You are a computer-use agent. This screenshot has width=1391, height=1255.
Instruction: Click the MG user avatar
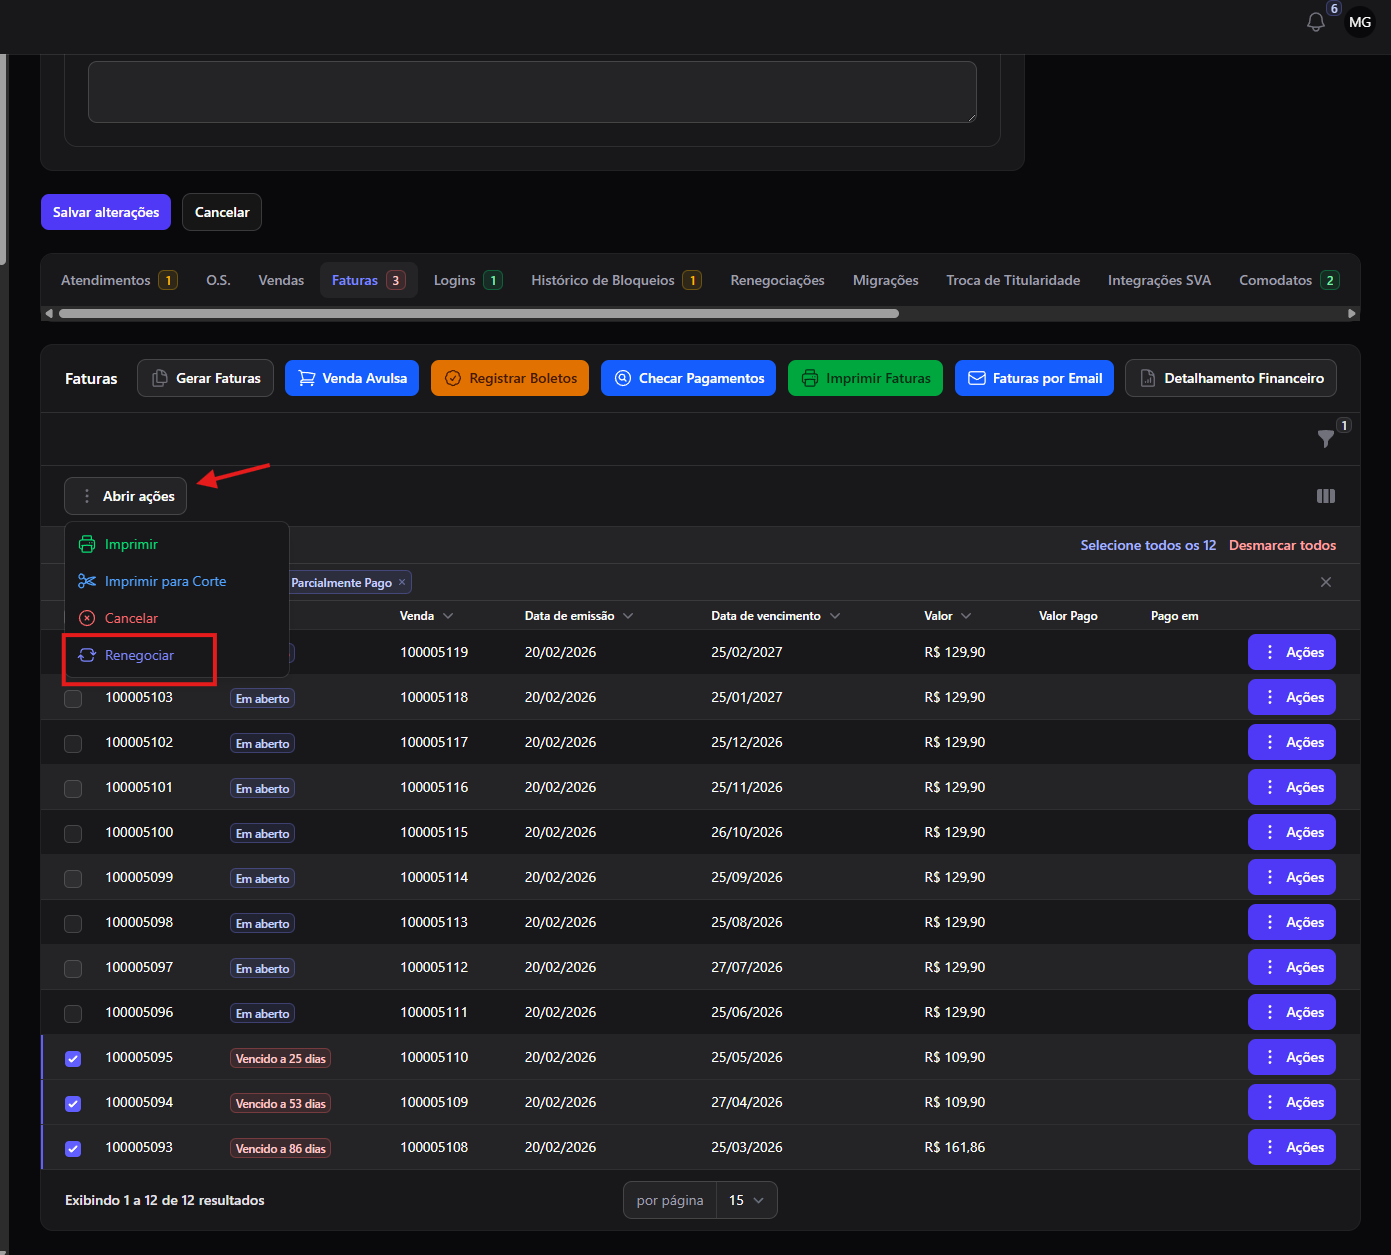point(1360,22)
